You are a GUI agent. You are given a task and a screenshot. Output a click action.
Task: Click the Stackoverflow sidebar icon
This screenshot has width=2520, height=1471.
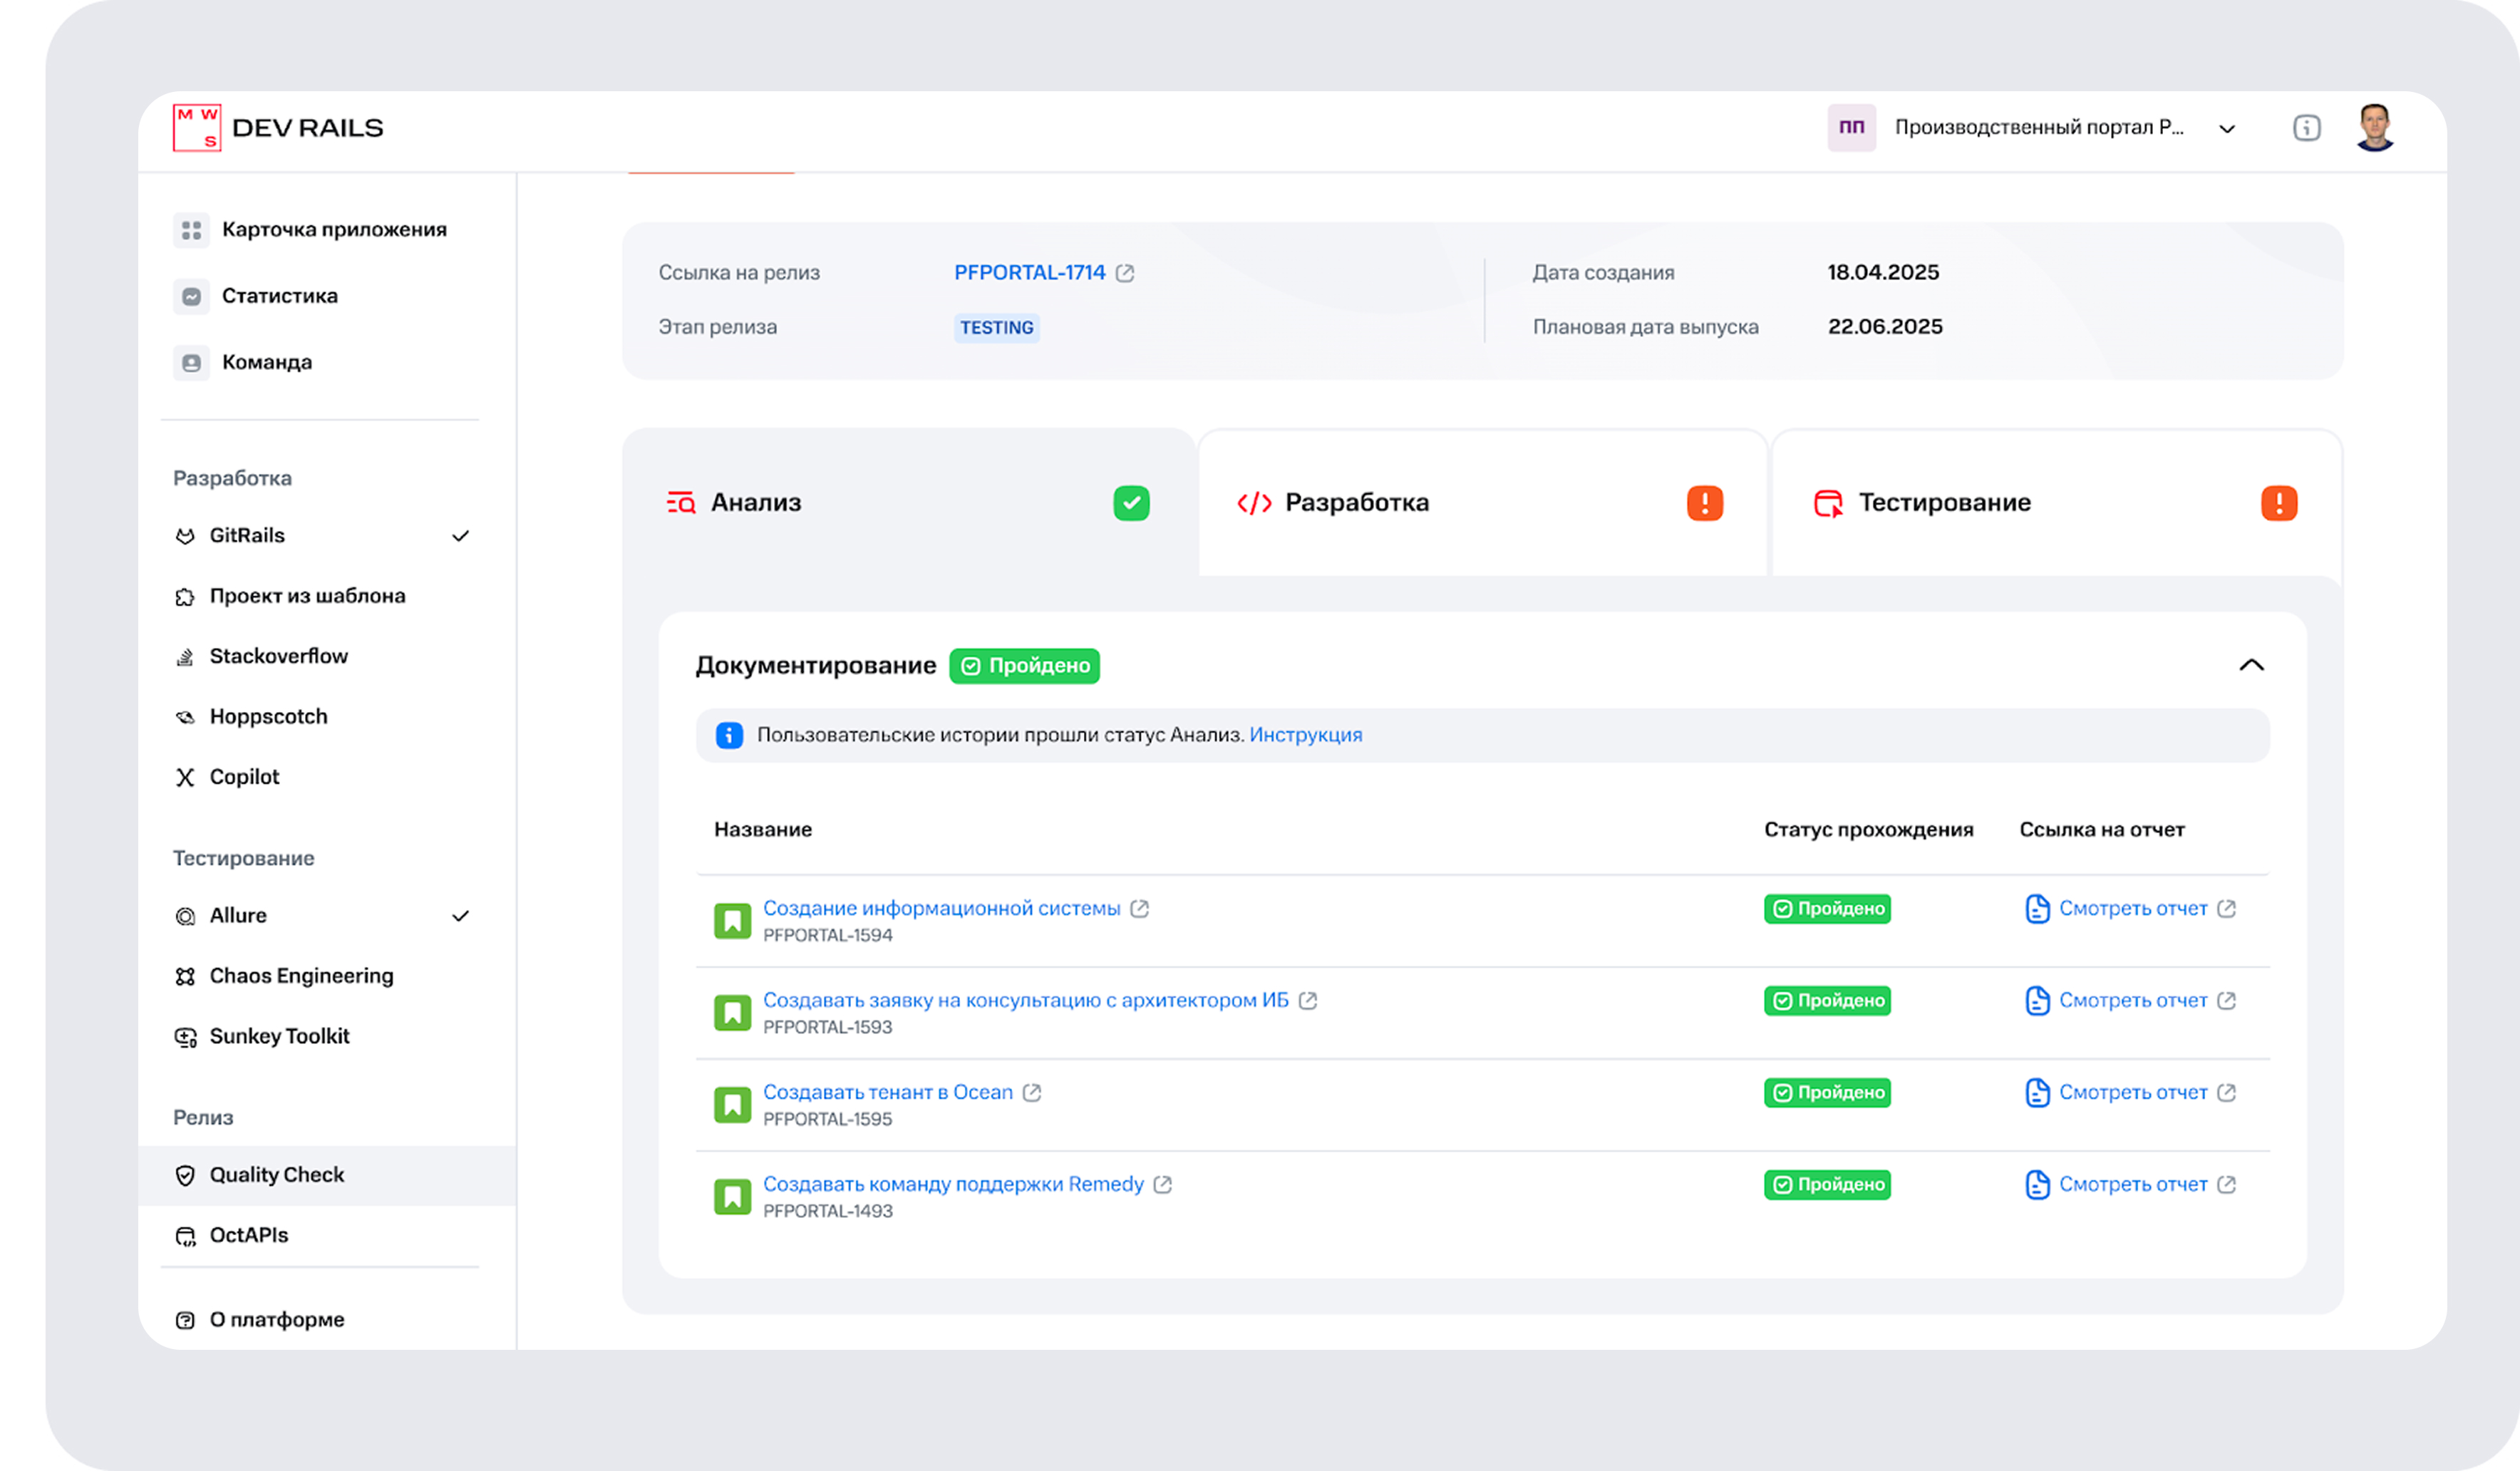click(185, 657)
